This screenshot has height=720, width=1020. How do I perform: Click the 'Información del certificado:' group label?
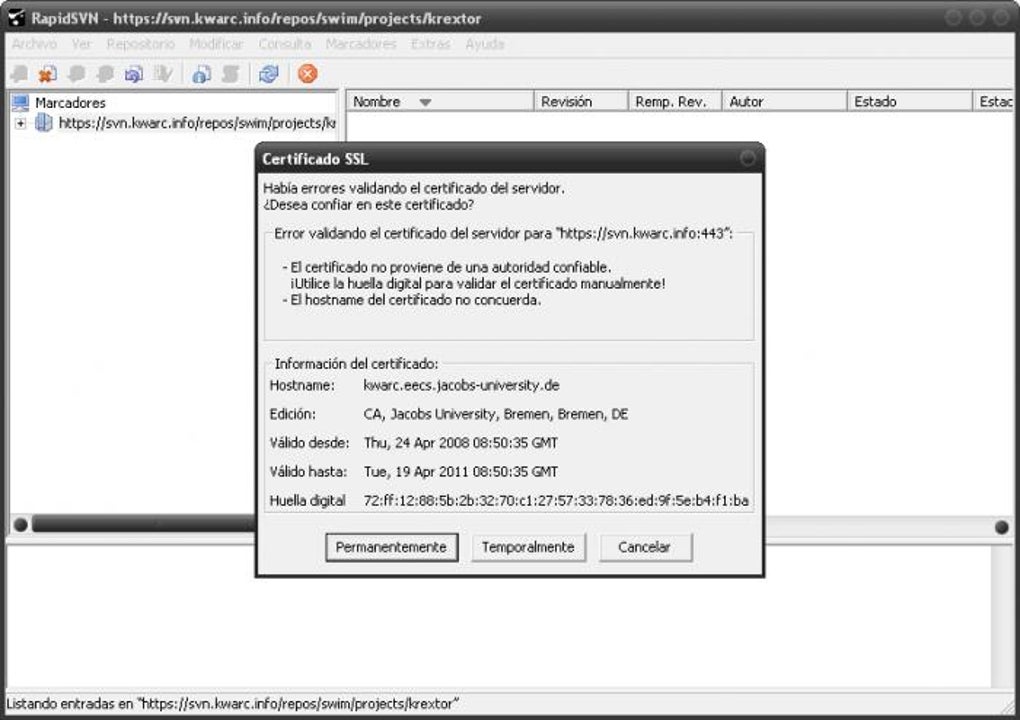point(356,364)
